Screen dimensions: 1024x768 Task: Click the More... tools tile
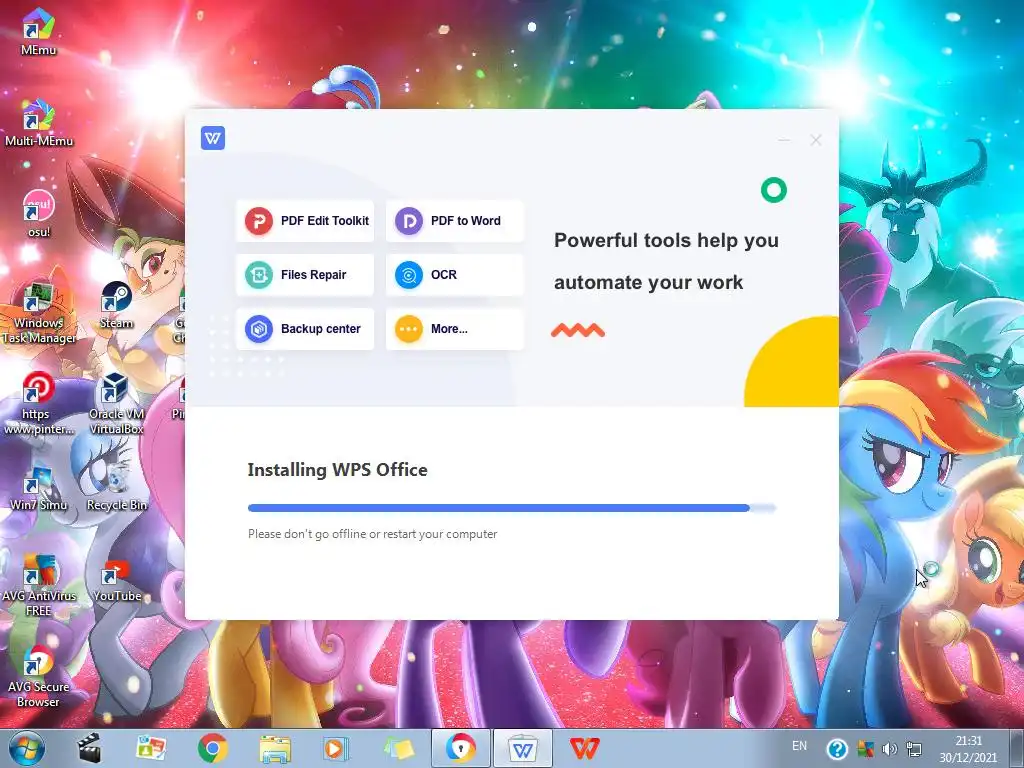455,329
